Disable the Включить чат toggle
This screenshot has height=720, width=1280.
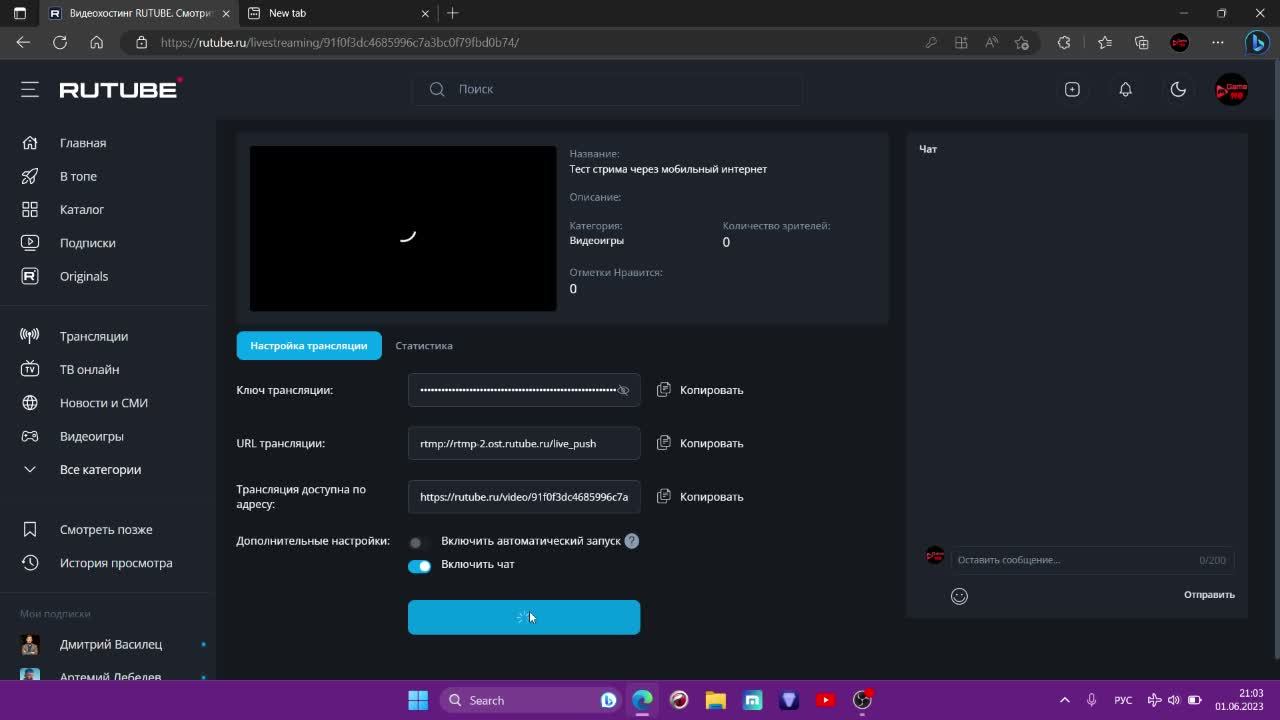(419, 566)
